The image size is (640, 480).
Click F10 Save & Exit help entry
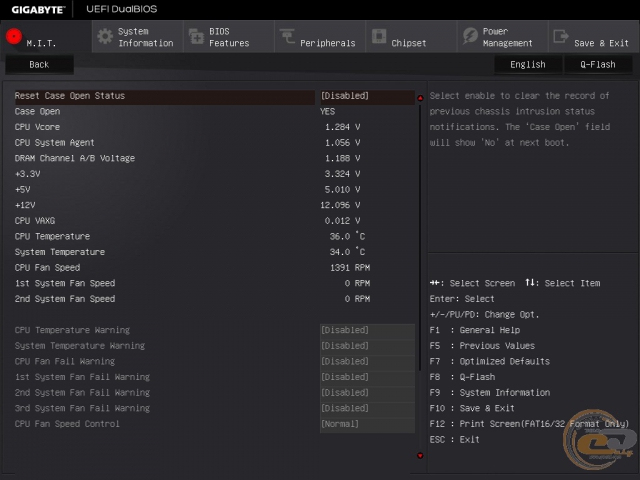472,408
